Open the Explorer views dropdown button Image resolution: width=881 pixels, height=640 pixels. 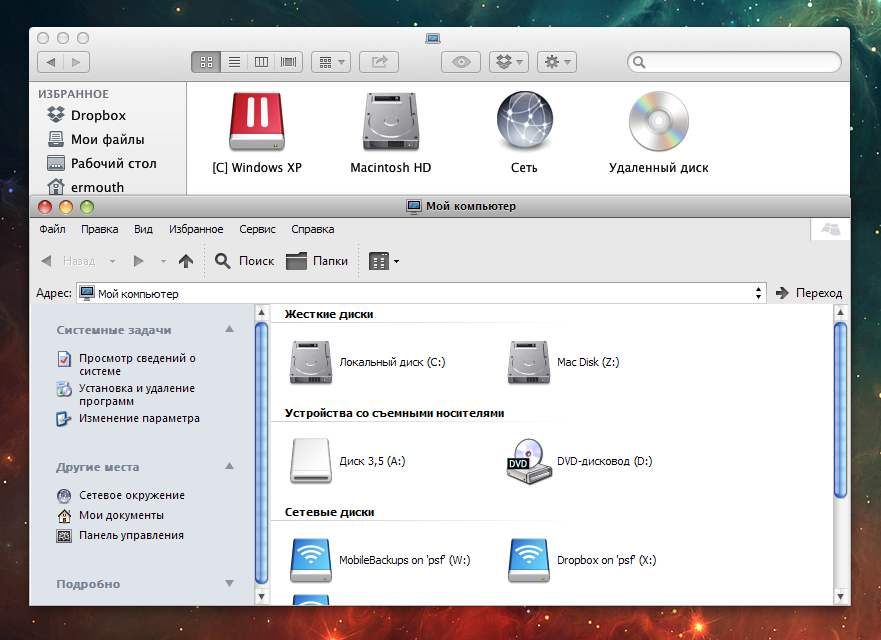pyautogui.click(x=384, y=261)
